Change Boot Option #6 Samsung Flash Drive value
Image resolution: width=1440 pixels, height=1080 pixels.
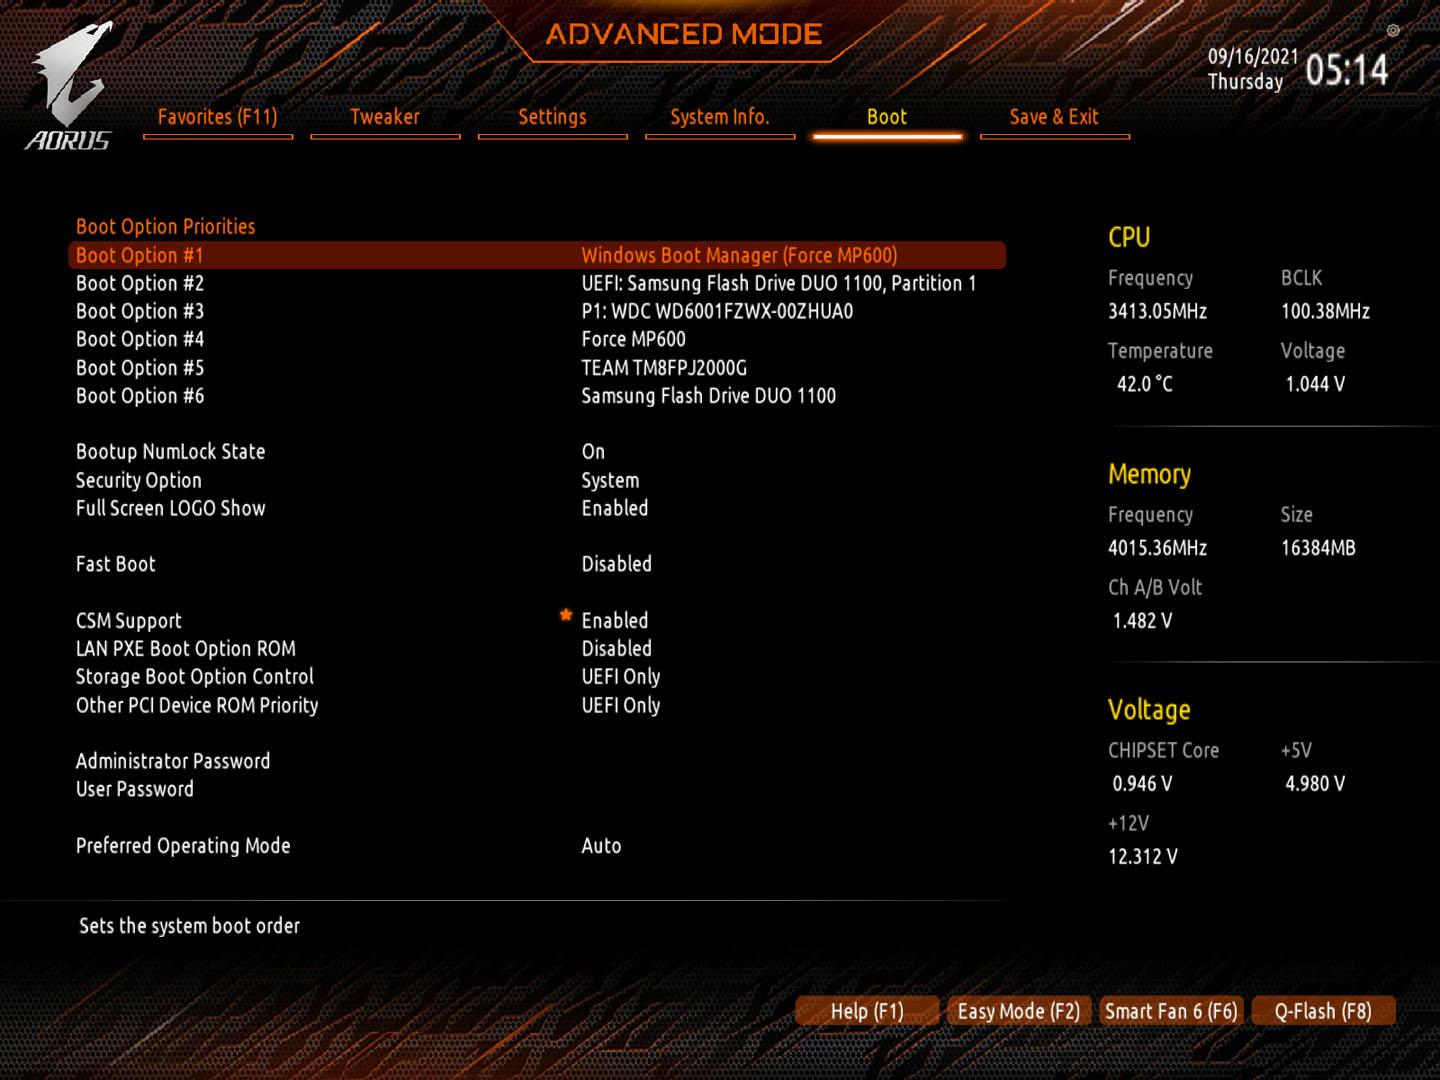(x=708, y=396)
